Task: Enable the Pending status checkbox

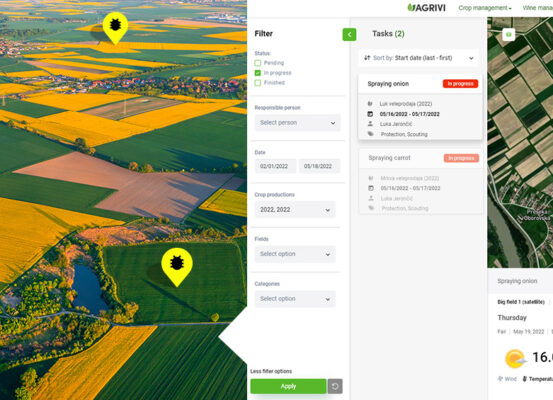Action: (258, 63)
